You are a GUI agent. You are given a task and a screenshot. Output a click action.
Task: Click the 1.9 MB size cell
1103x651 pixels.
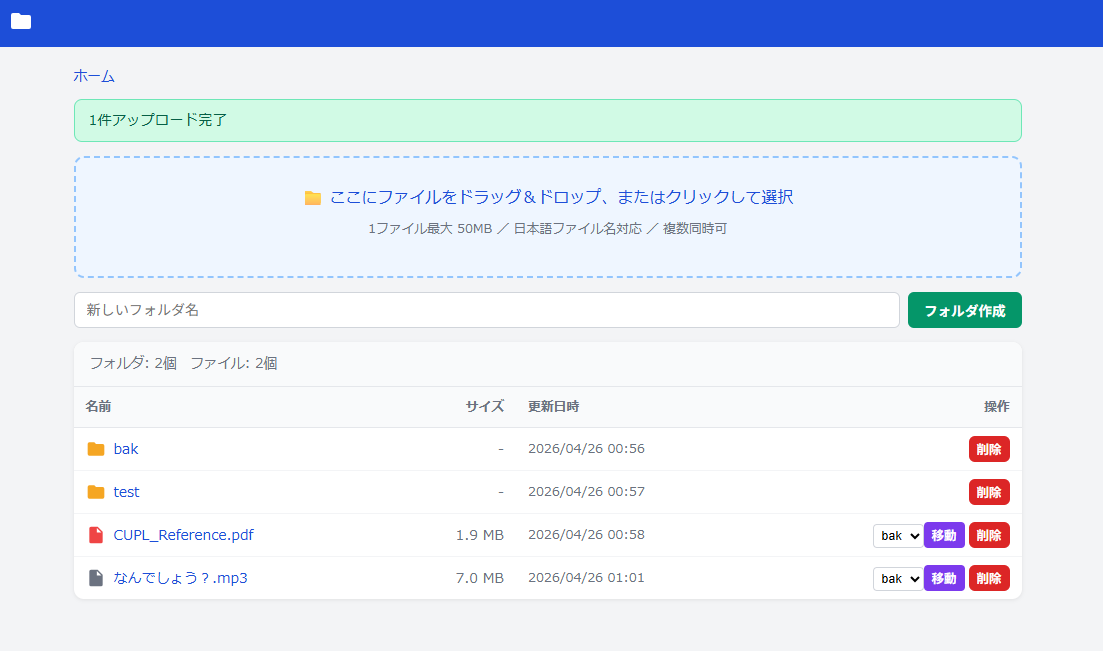pos(480,535)
